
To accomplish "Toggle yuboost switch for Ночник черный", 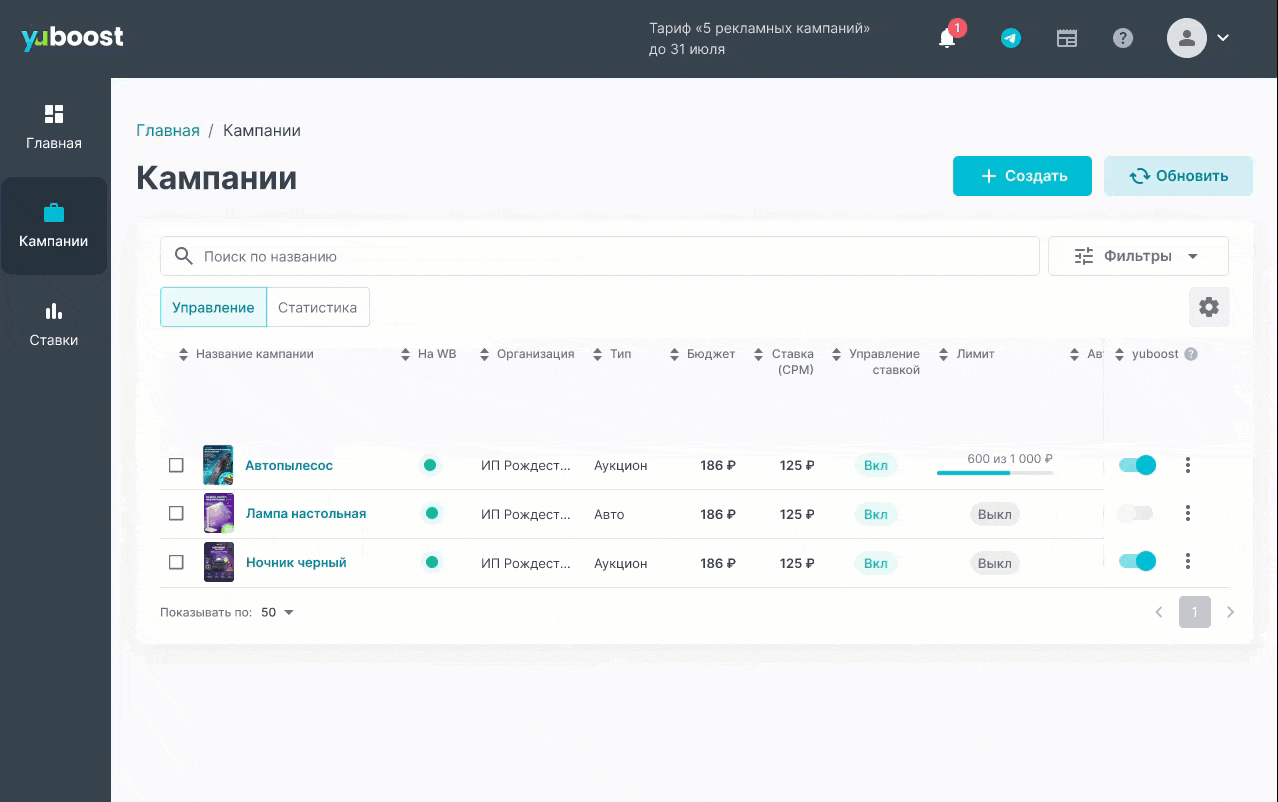I will (1137, 561).
